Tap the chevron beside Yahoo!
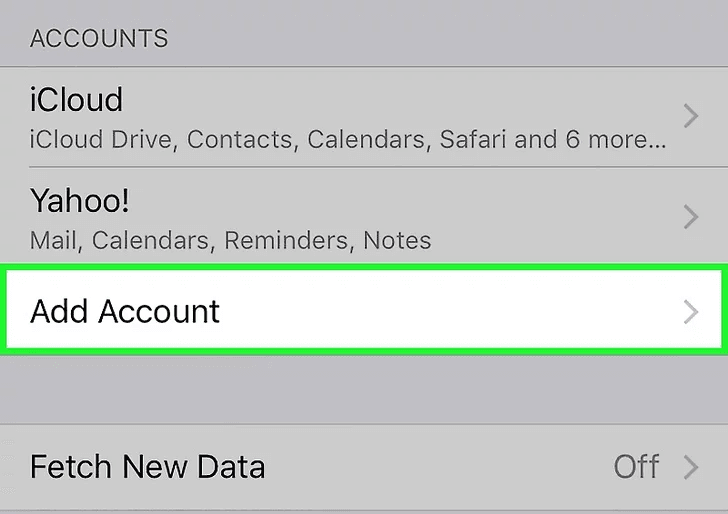This screenshot has height=514, width=728. pyautogui.click(x=690, y=215)
